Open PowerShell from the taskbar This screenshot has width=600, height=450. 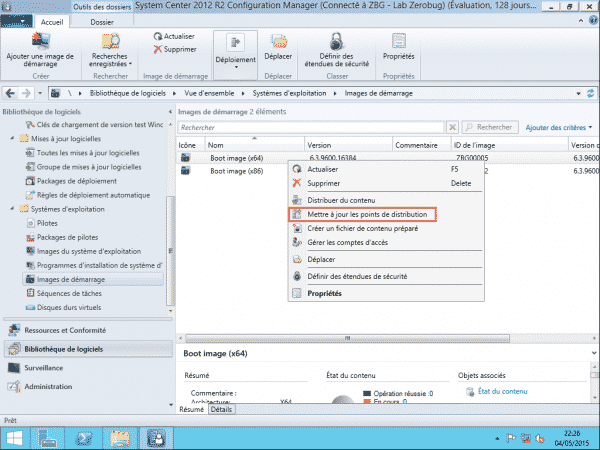click(x=84, y=439)
